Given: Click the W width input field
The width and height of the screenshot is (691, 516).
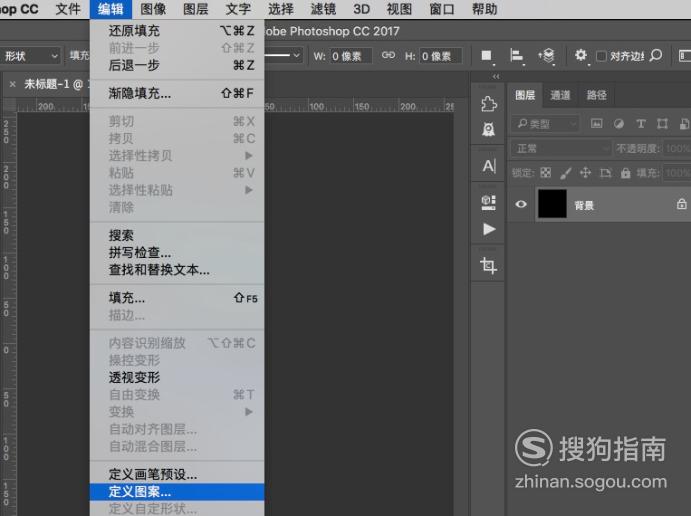Looking at the screenshot, I should coord(351,56).
